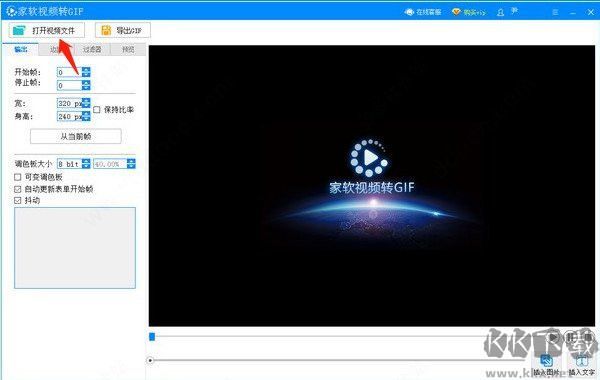Open video file (打开视频文件) button
600x380 pixels.
(x=47, y=30)
